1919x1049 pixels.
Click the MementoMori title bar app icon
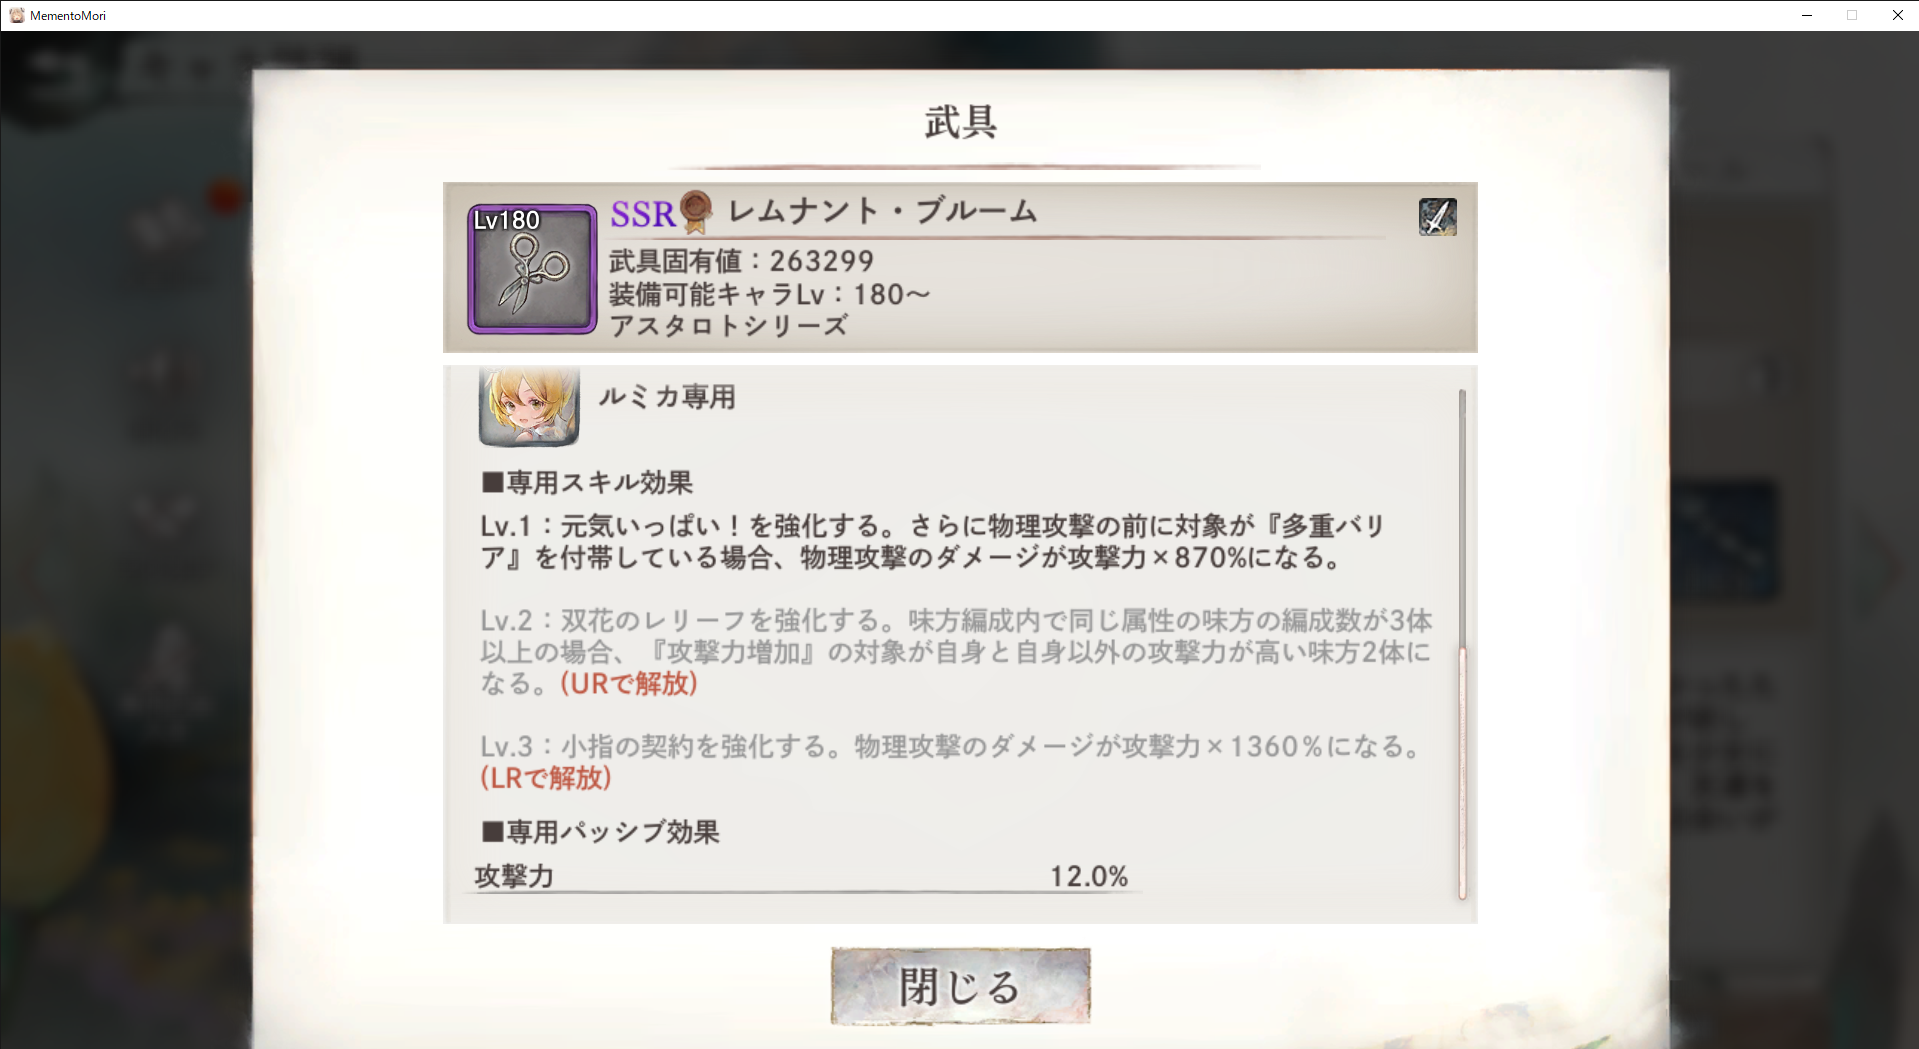coord(16,15)
